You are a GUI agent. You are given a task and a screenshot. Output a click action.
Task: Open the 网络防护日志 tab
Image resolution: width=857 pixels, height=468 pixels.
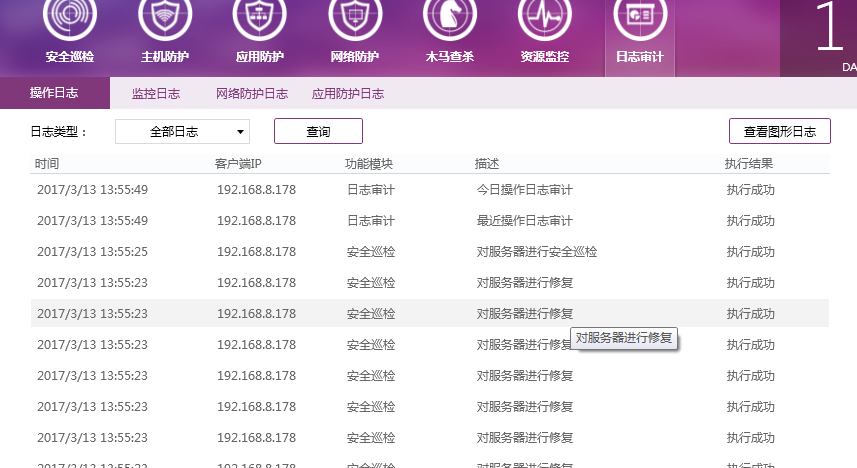(x=252, y=94)
